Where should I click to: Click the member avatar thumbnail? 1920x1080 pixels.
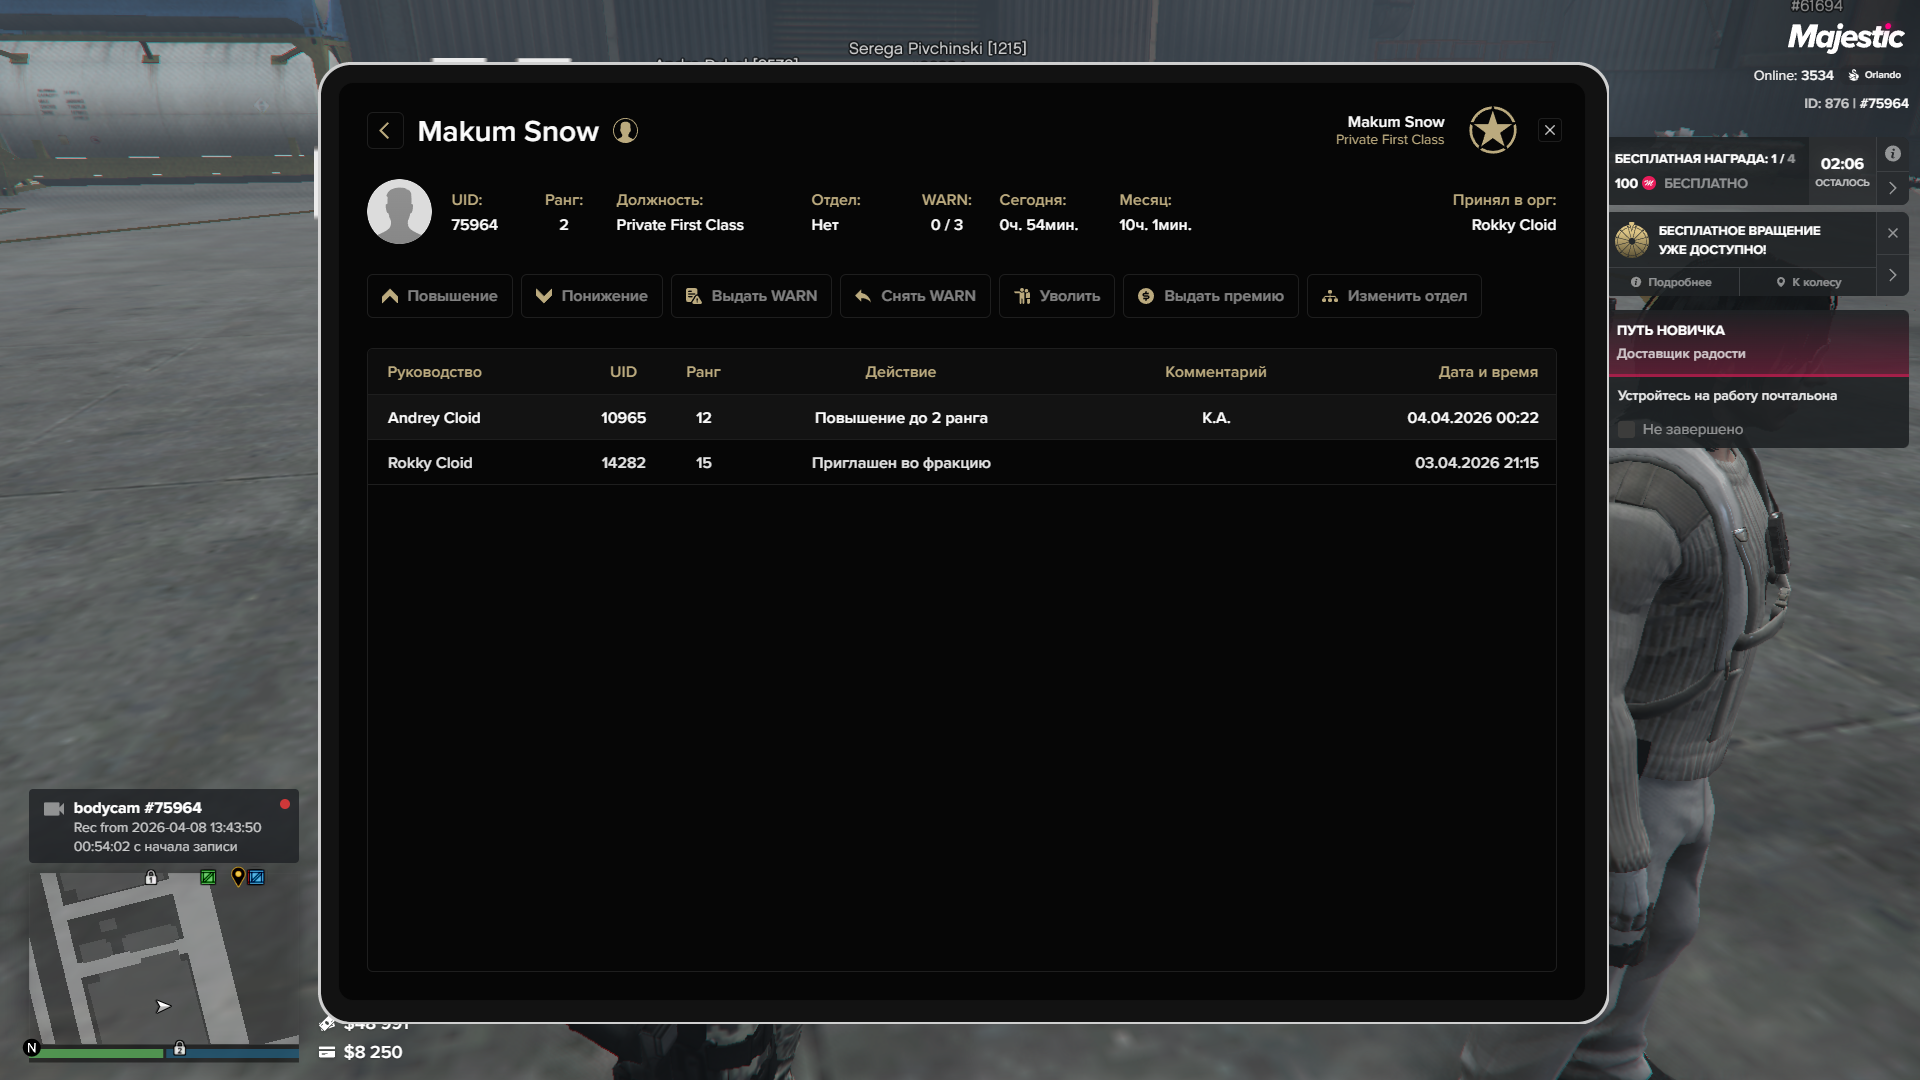(x=399, y=212)
